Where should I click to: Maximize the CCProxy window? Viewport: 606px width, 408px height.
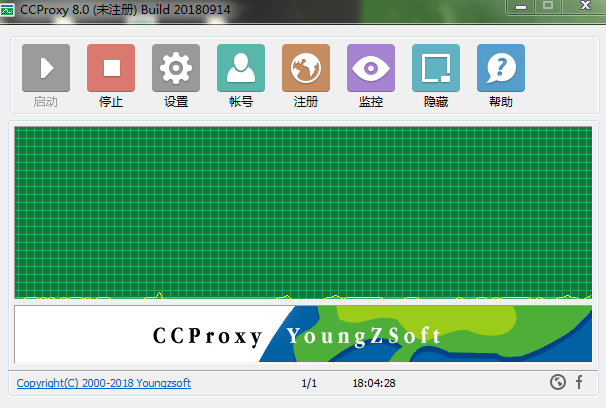pyautogui.click(x=548, y=6)
